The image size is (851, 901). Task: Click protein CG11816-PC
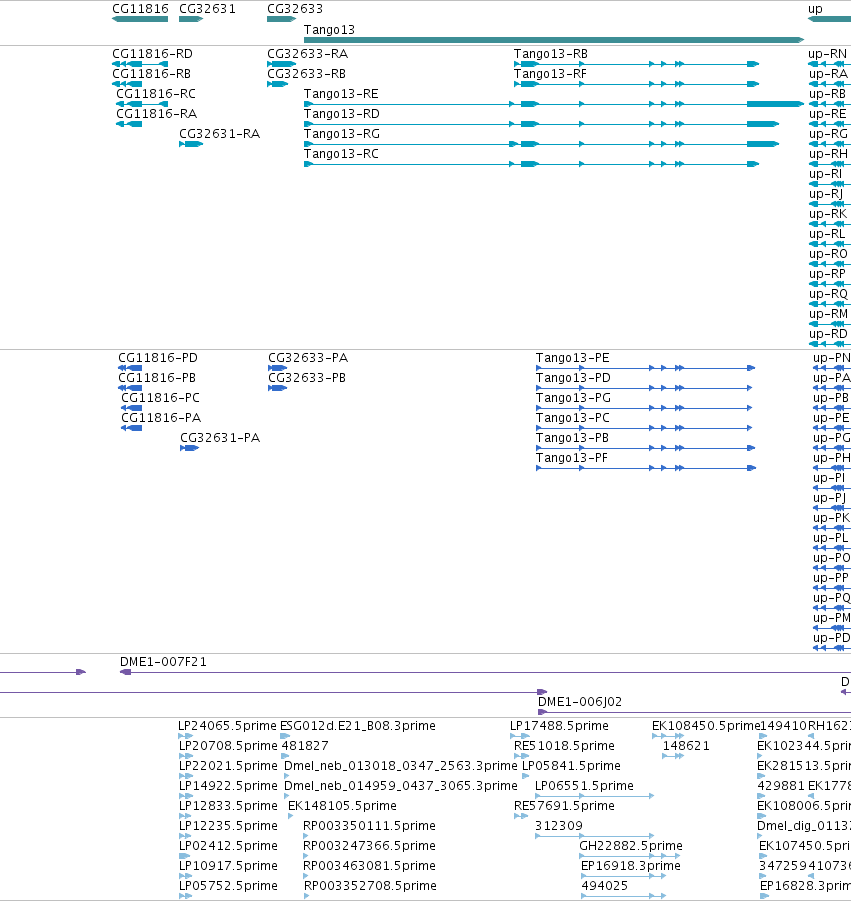coord(160,398)
